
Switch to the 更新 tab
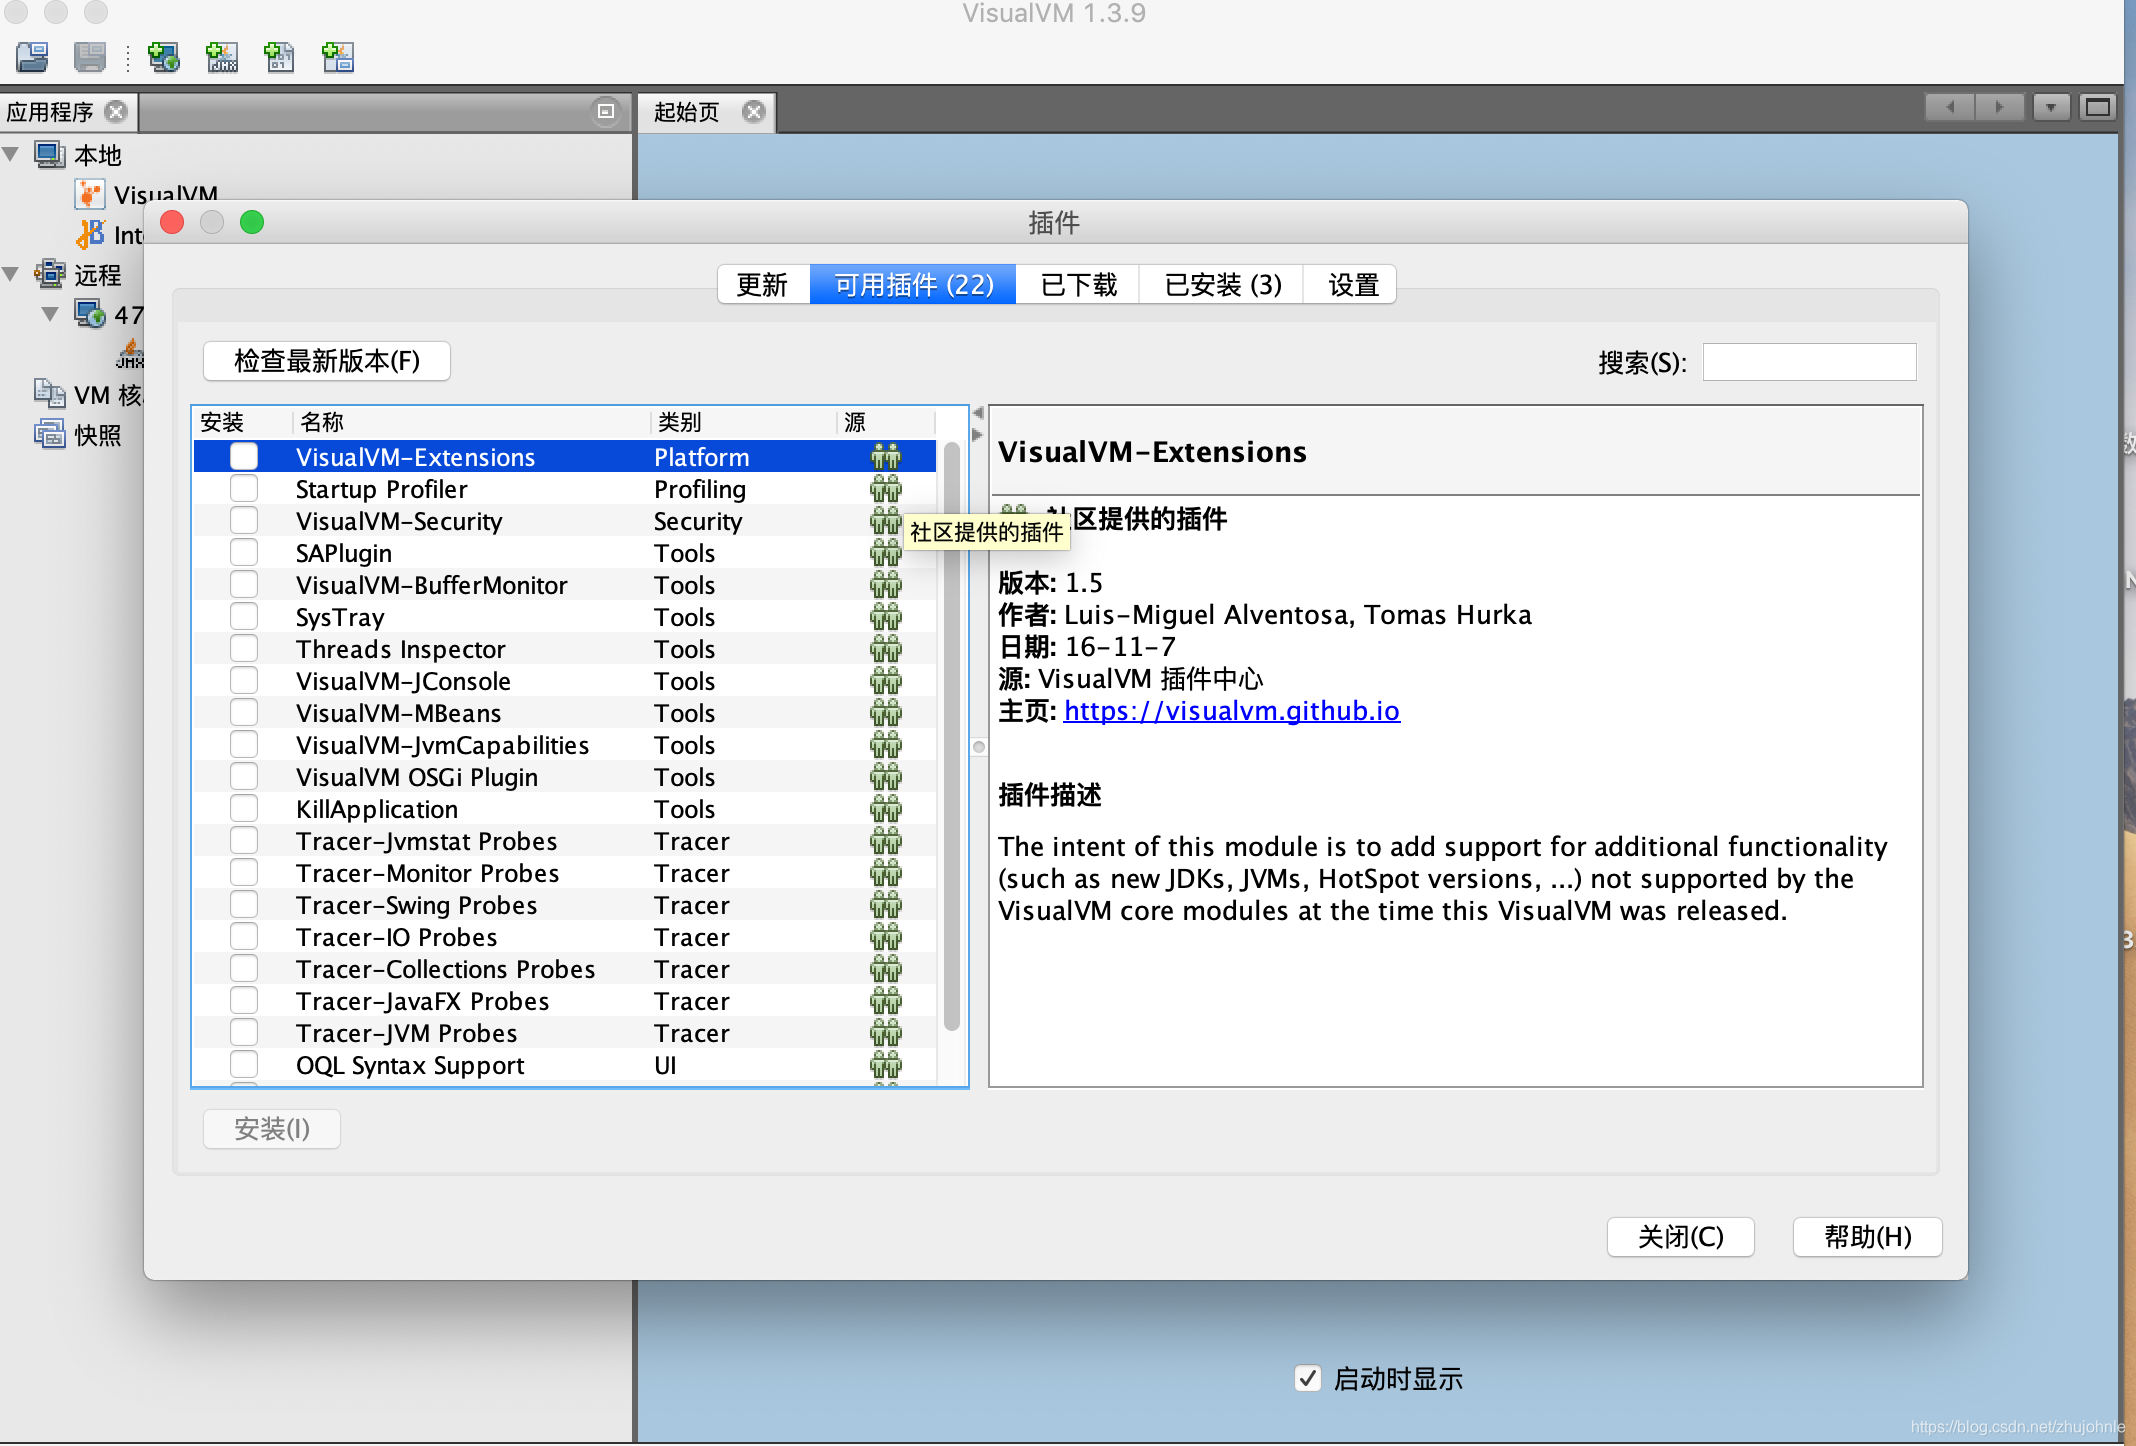pyautogui.click(x=763, y=285)
